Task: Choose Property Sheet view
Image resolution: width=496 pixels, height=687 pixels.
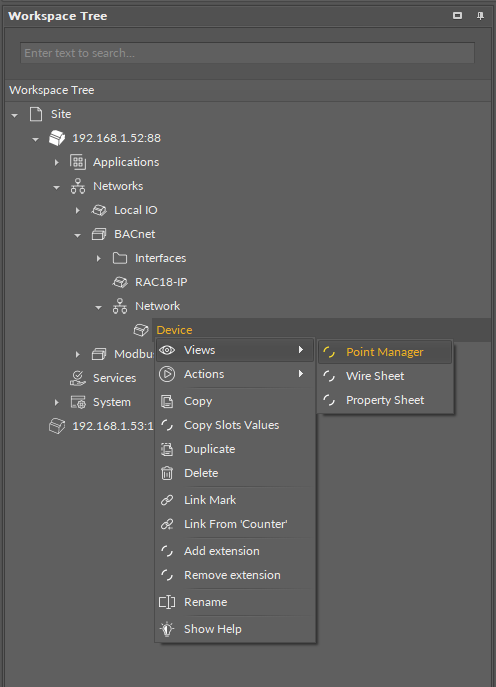Action: (x=385, y=400)
